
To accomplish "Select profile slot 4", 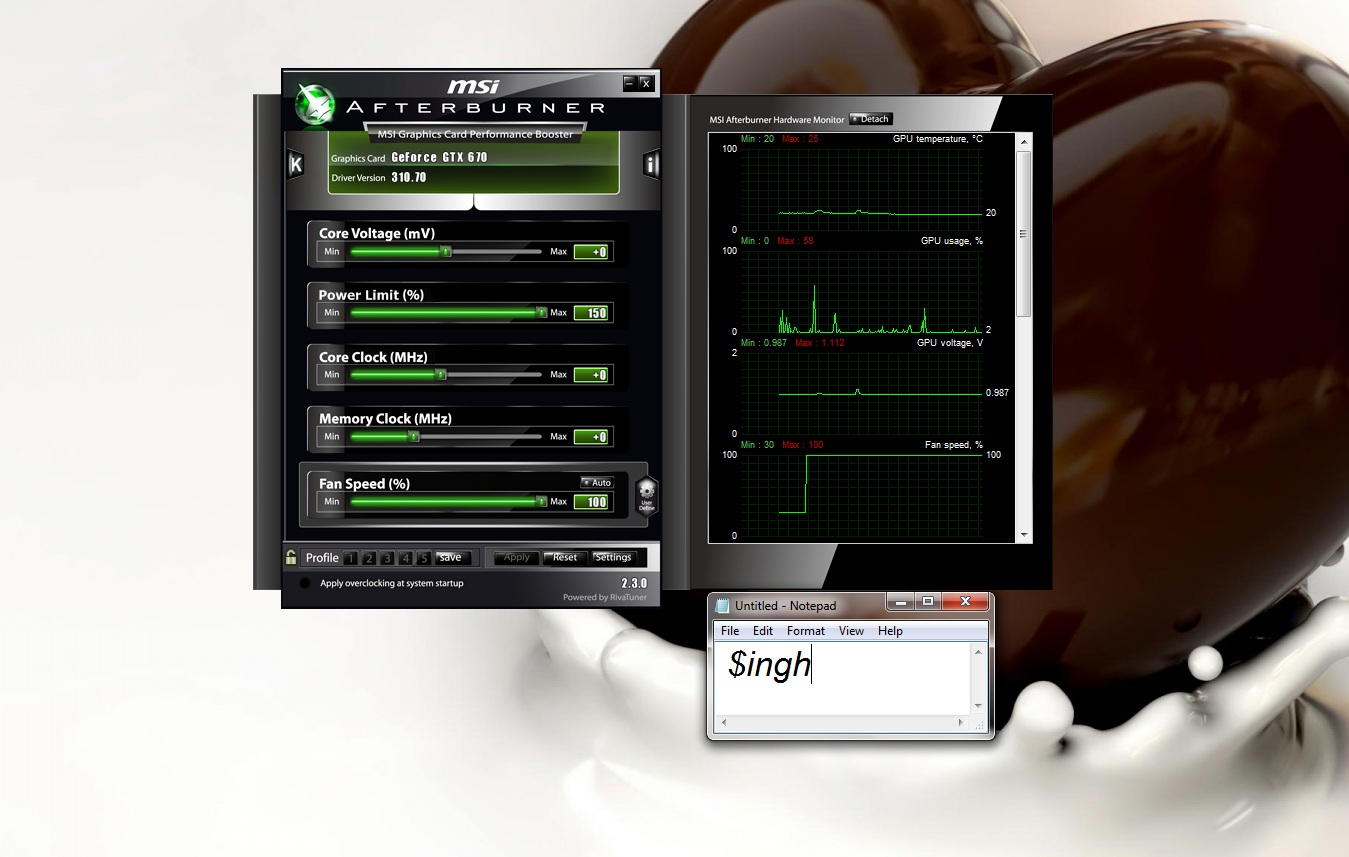I will pyautogui.click(x=405, y=558).
